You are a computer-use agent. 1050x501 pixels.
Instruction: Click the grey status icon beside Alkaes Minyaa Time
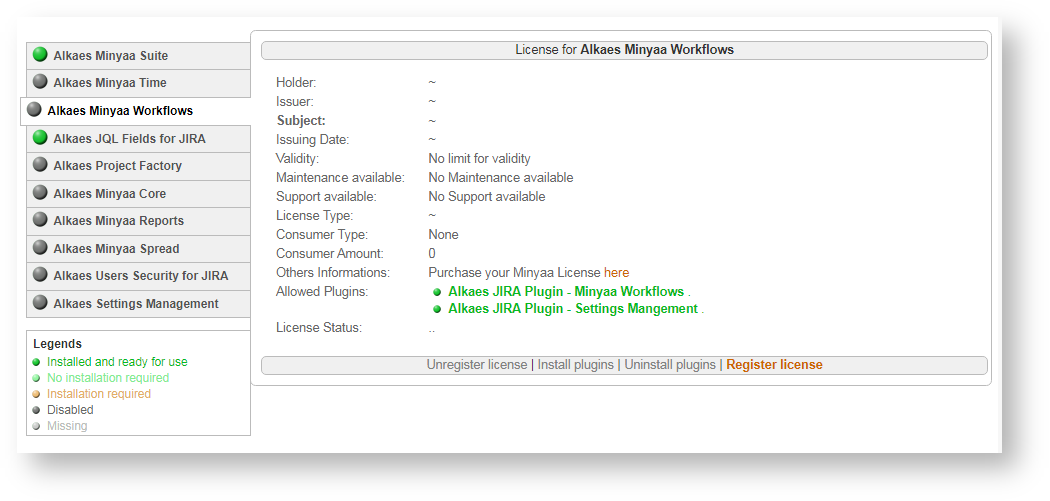(x=40, y=82)
